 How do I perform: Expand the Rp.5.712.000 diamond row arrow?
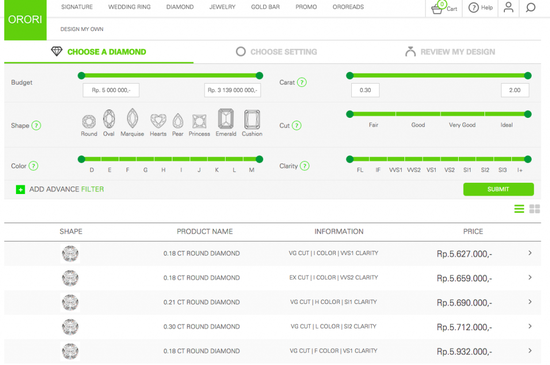click(530, 326)
